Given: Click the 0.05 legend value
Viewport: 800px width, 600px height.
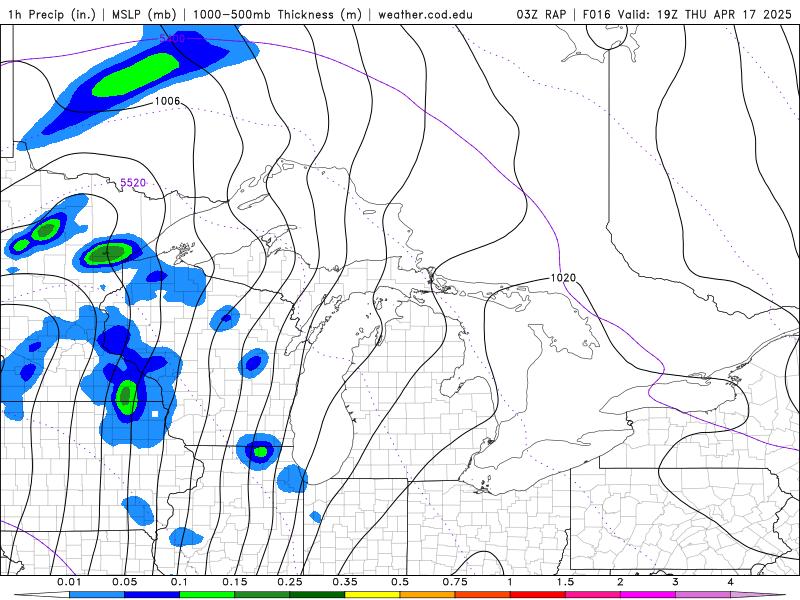Looking at the screenshot, I should (124, 582).
